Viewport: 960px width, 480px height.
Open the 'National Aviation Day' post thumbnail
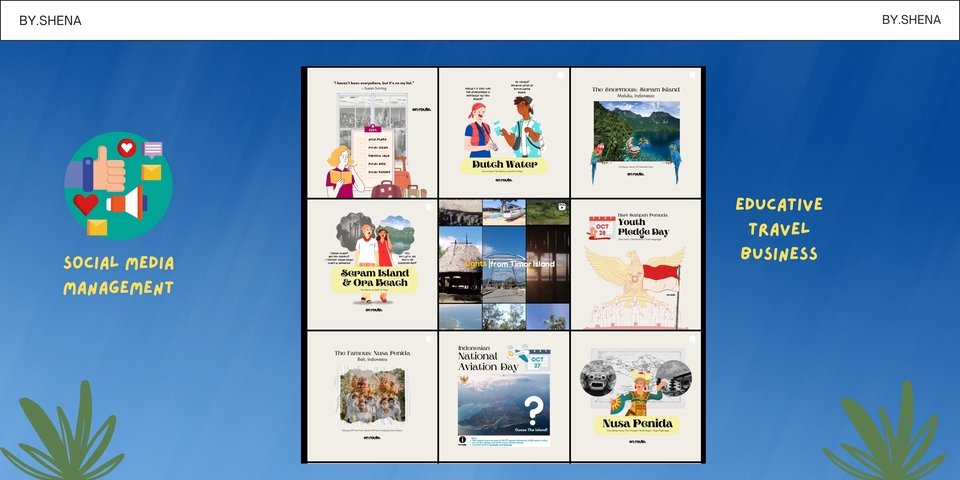tap(504, 397)
